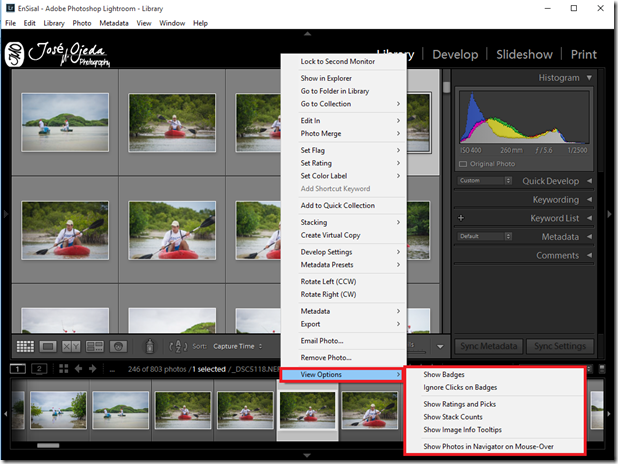618x464 pixels.
Task: Open People view face icon
Action: 118,347
